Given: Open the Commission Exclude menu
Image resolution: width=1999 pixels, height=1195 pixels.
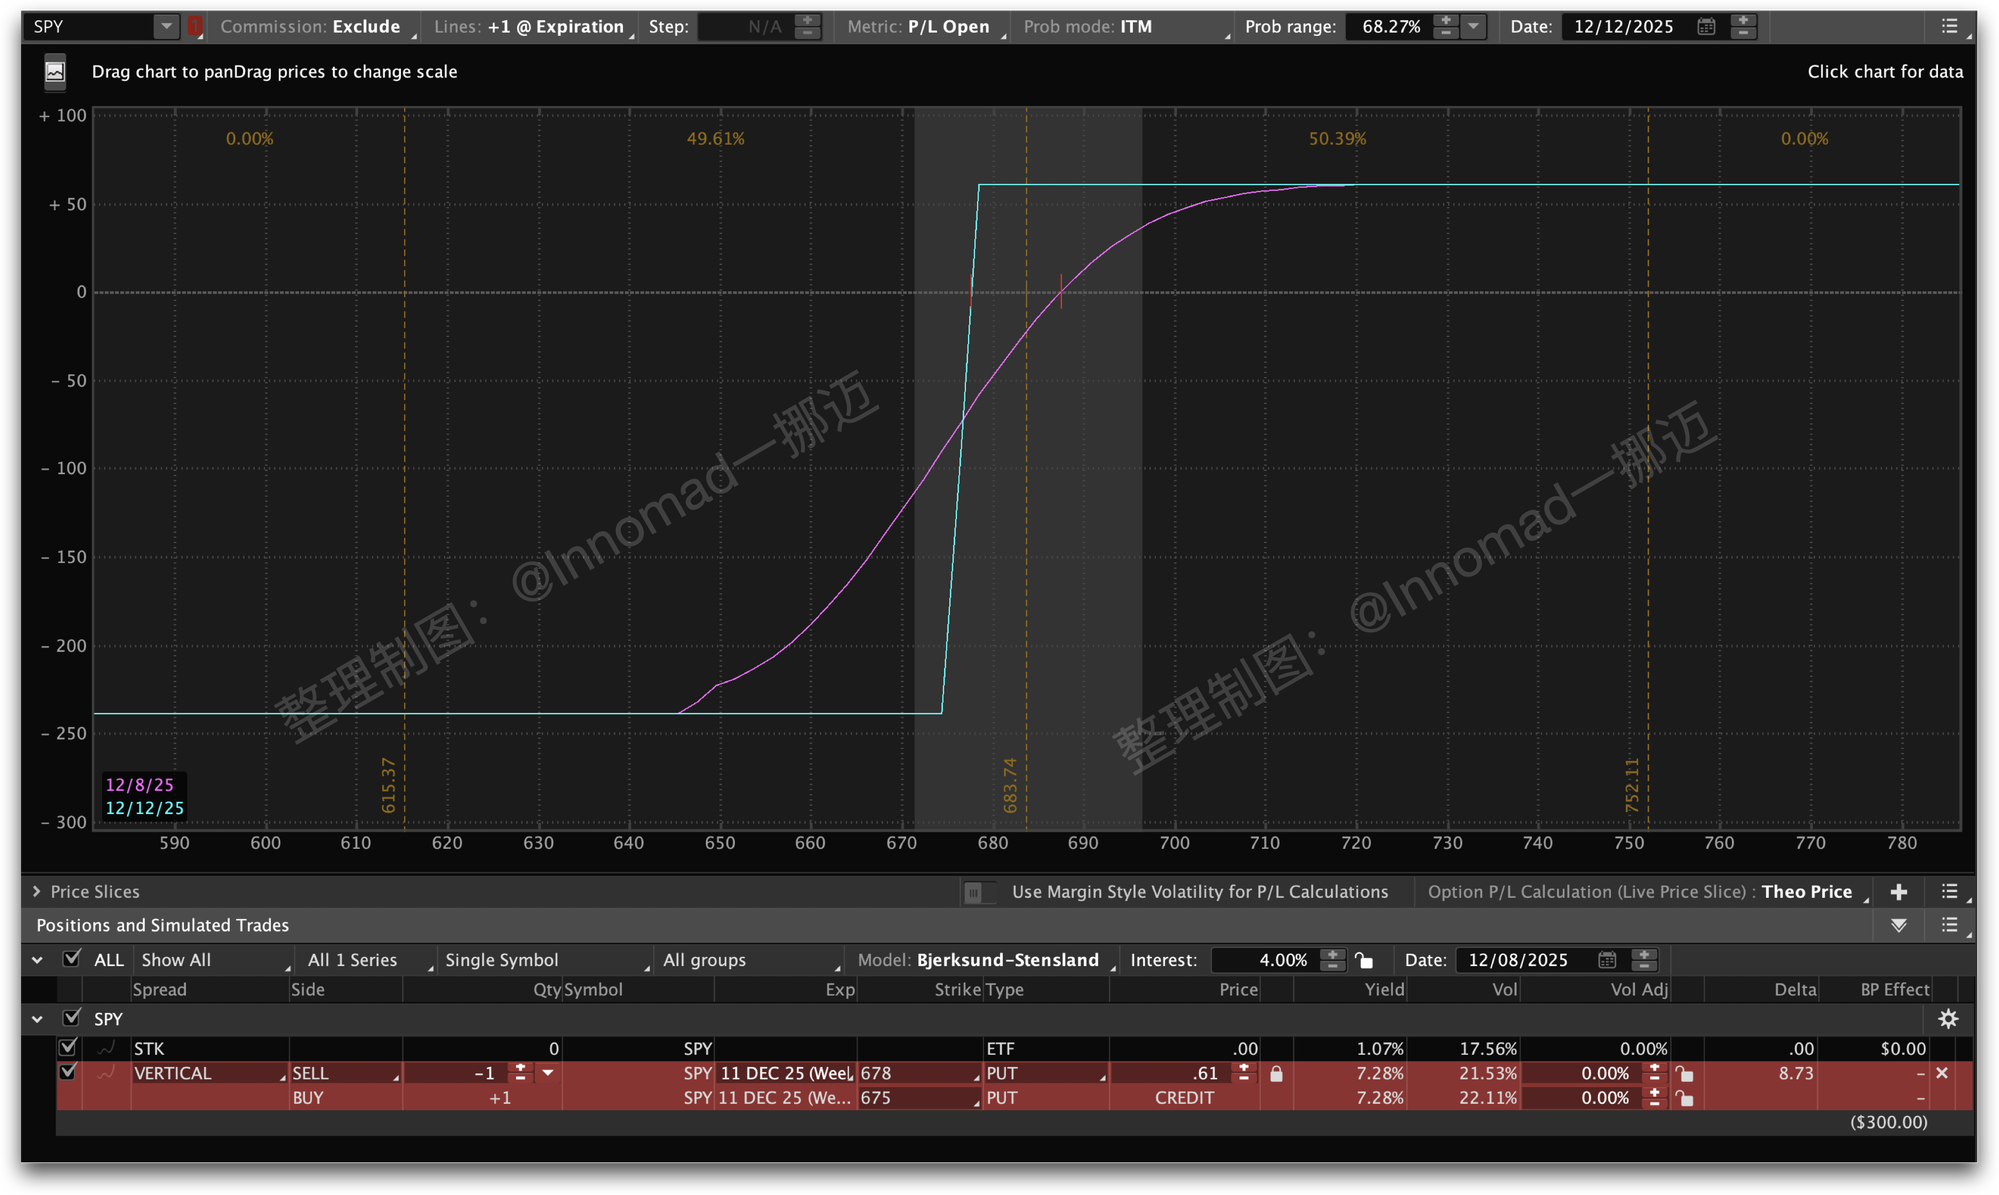Looking at the screenshot, I should pyautogui.click(x=313, y=27).
